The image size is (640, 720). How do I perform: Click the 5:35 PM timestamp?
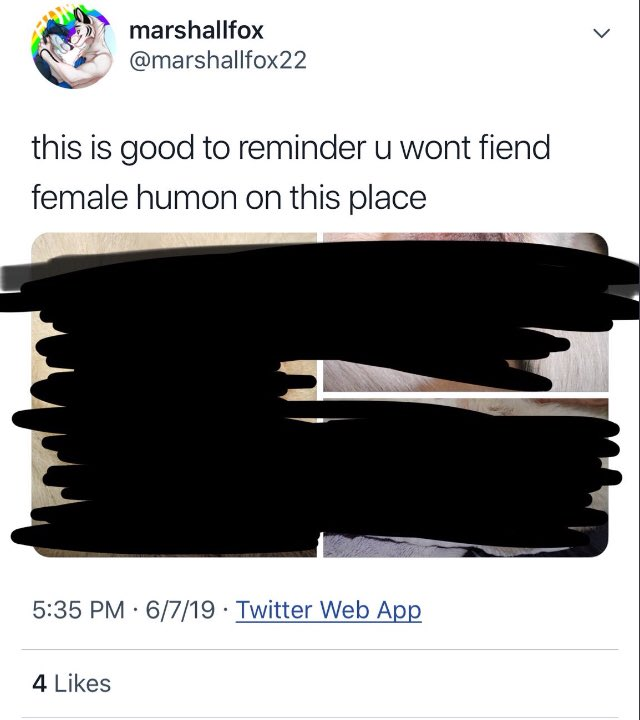pyautogui.click(x=79, y=610)
